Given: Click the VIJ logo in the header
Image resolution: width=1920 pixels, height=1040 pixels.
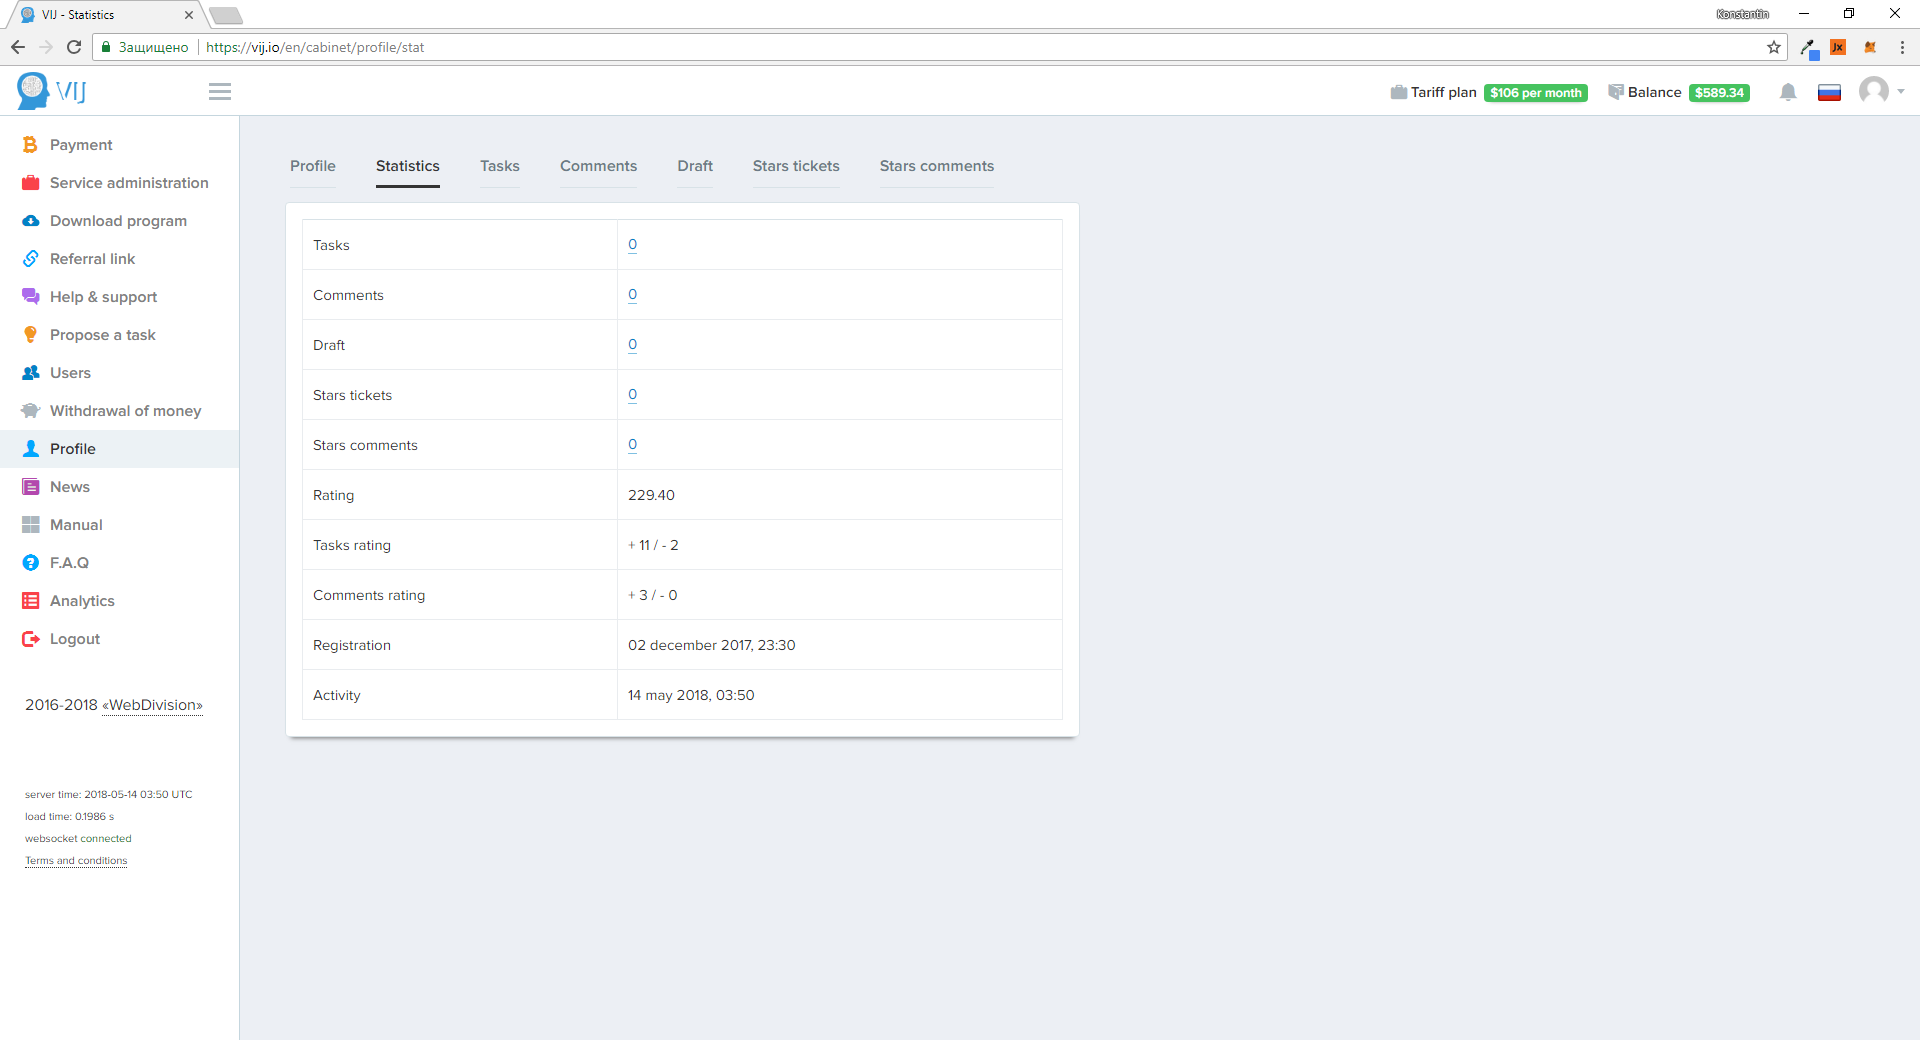Looking at the screenshot, I should point(52,91).
